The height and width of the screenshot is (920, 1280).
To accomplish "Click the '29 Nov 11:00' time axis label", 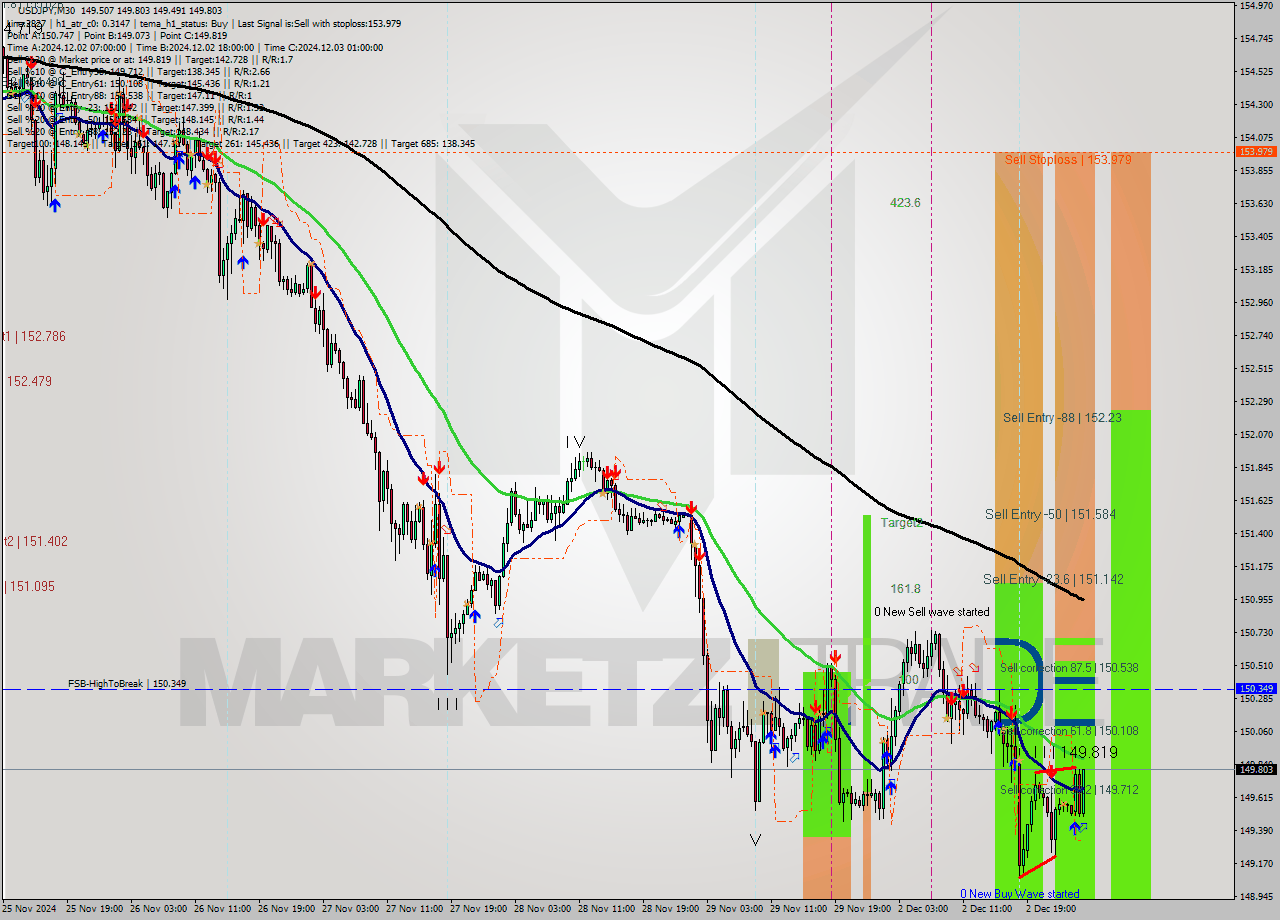I will [x=800, y=909].
